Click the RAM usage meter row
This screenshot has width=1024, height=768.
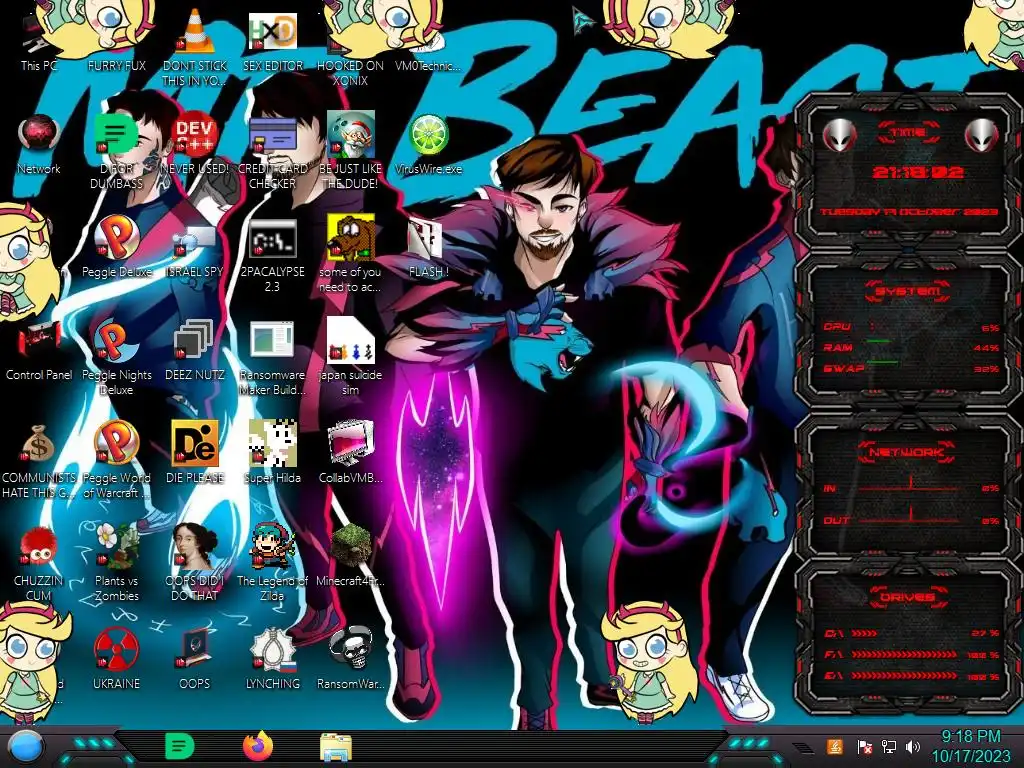(x=911, y=348)
